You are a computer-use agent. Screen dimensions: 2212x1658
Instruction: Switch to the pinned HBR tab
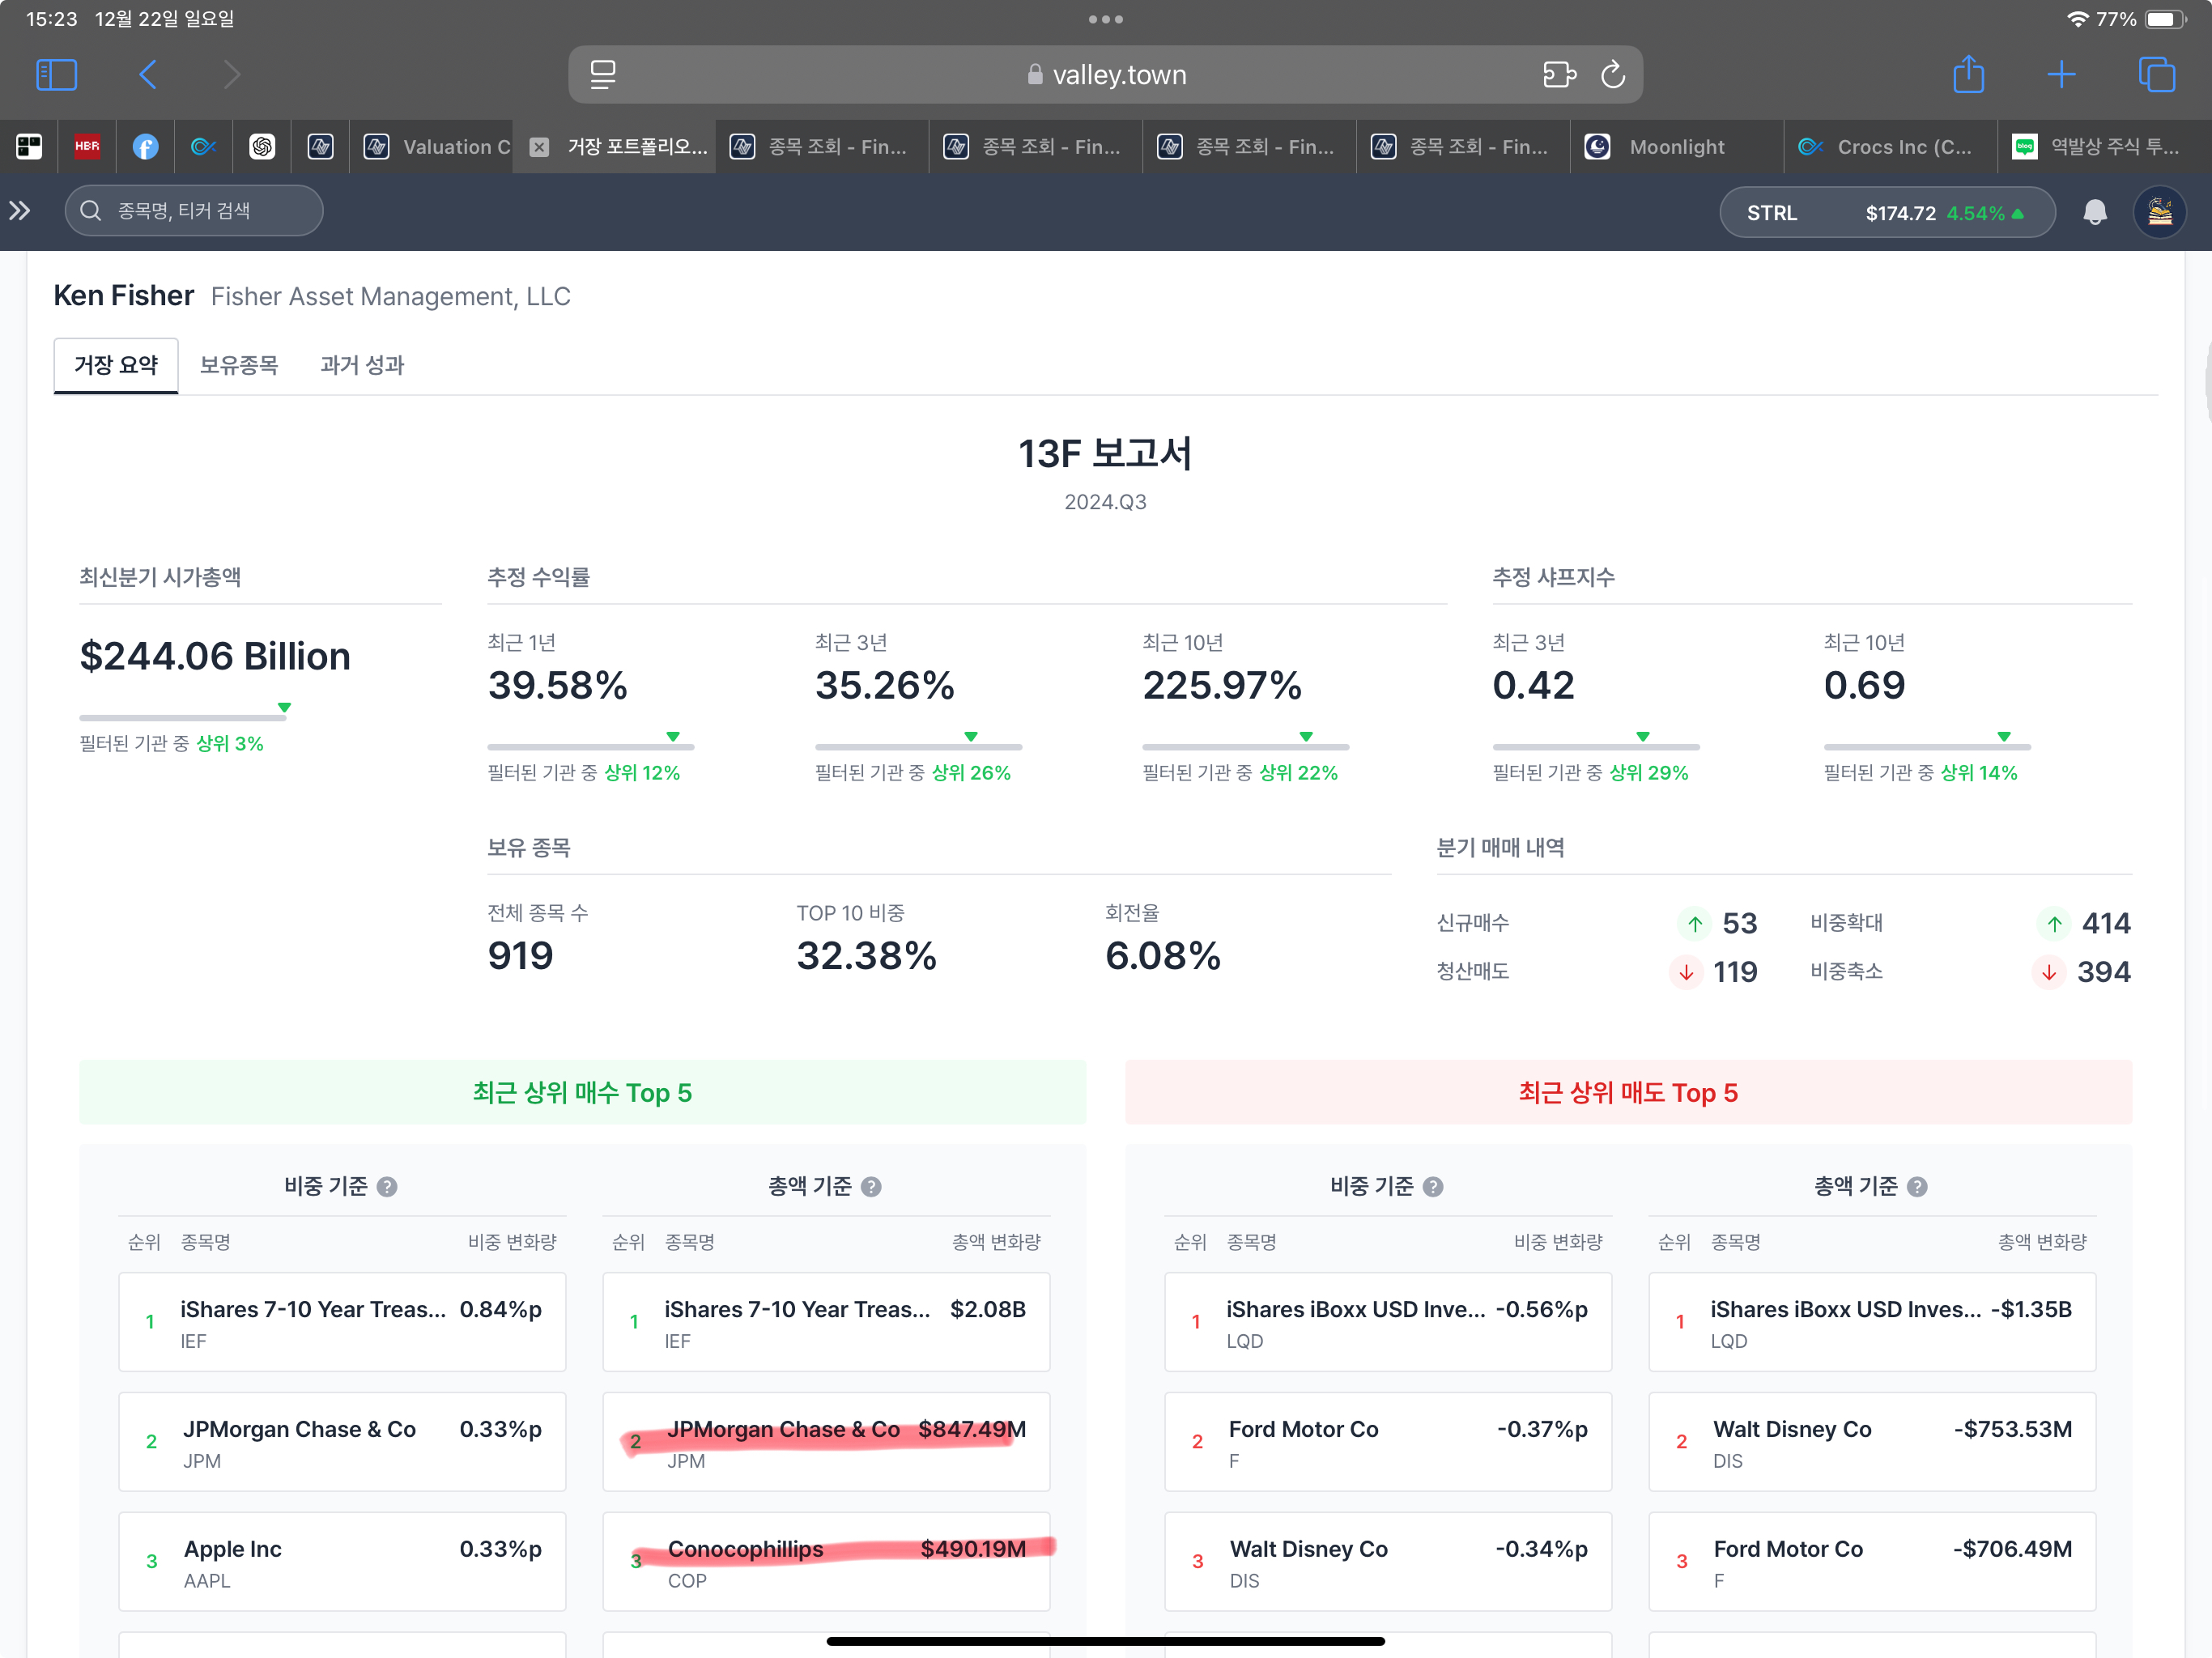click(x=87, y=147)
